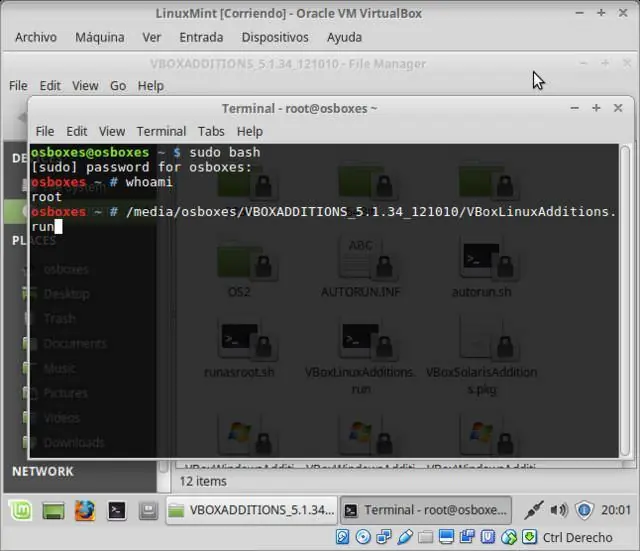Open the Terminal window's File menu

(45, 131)
